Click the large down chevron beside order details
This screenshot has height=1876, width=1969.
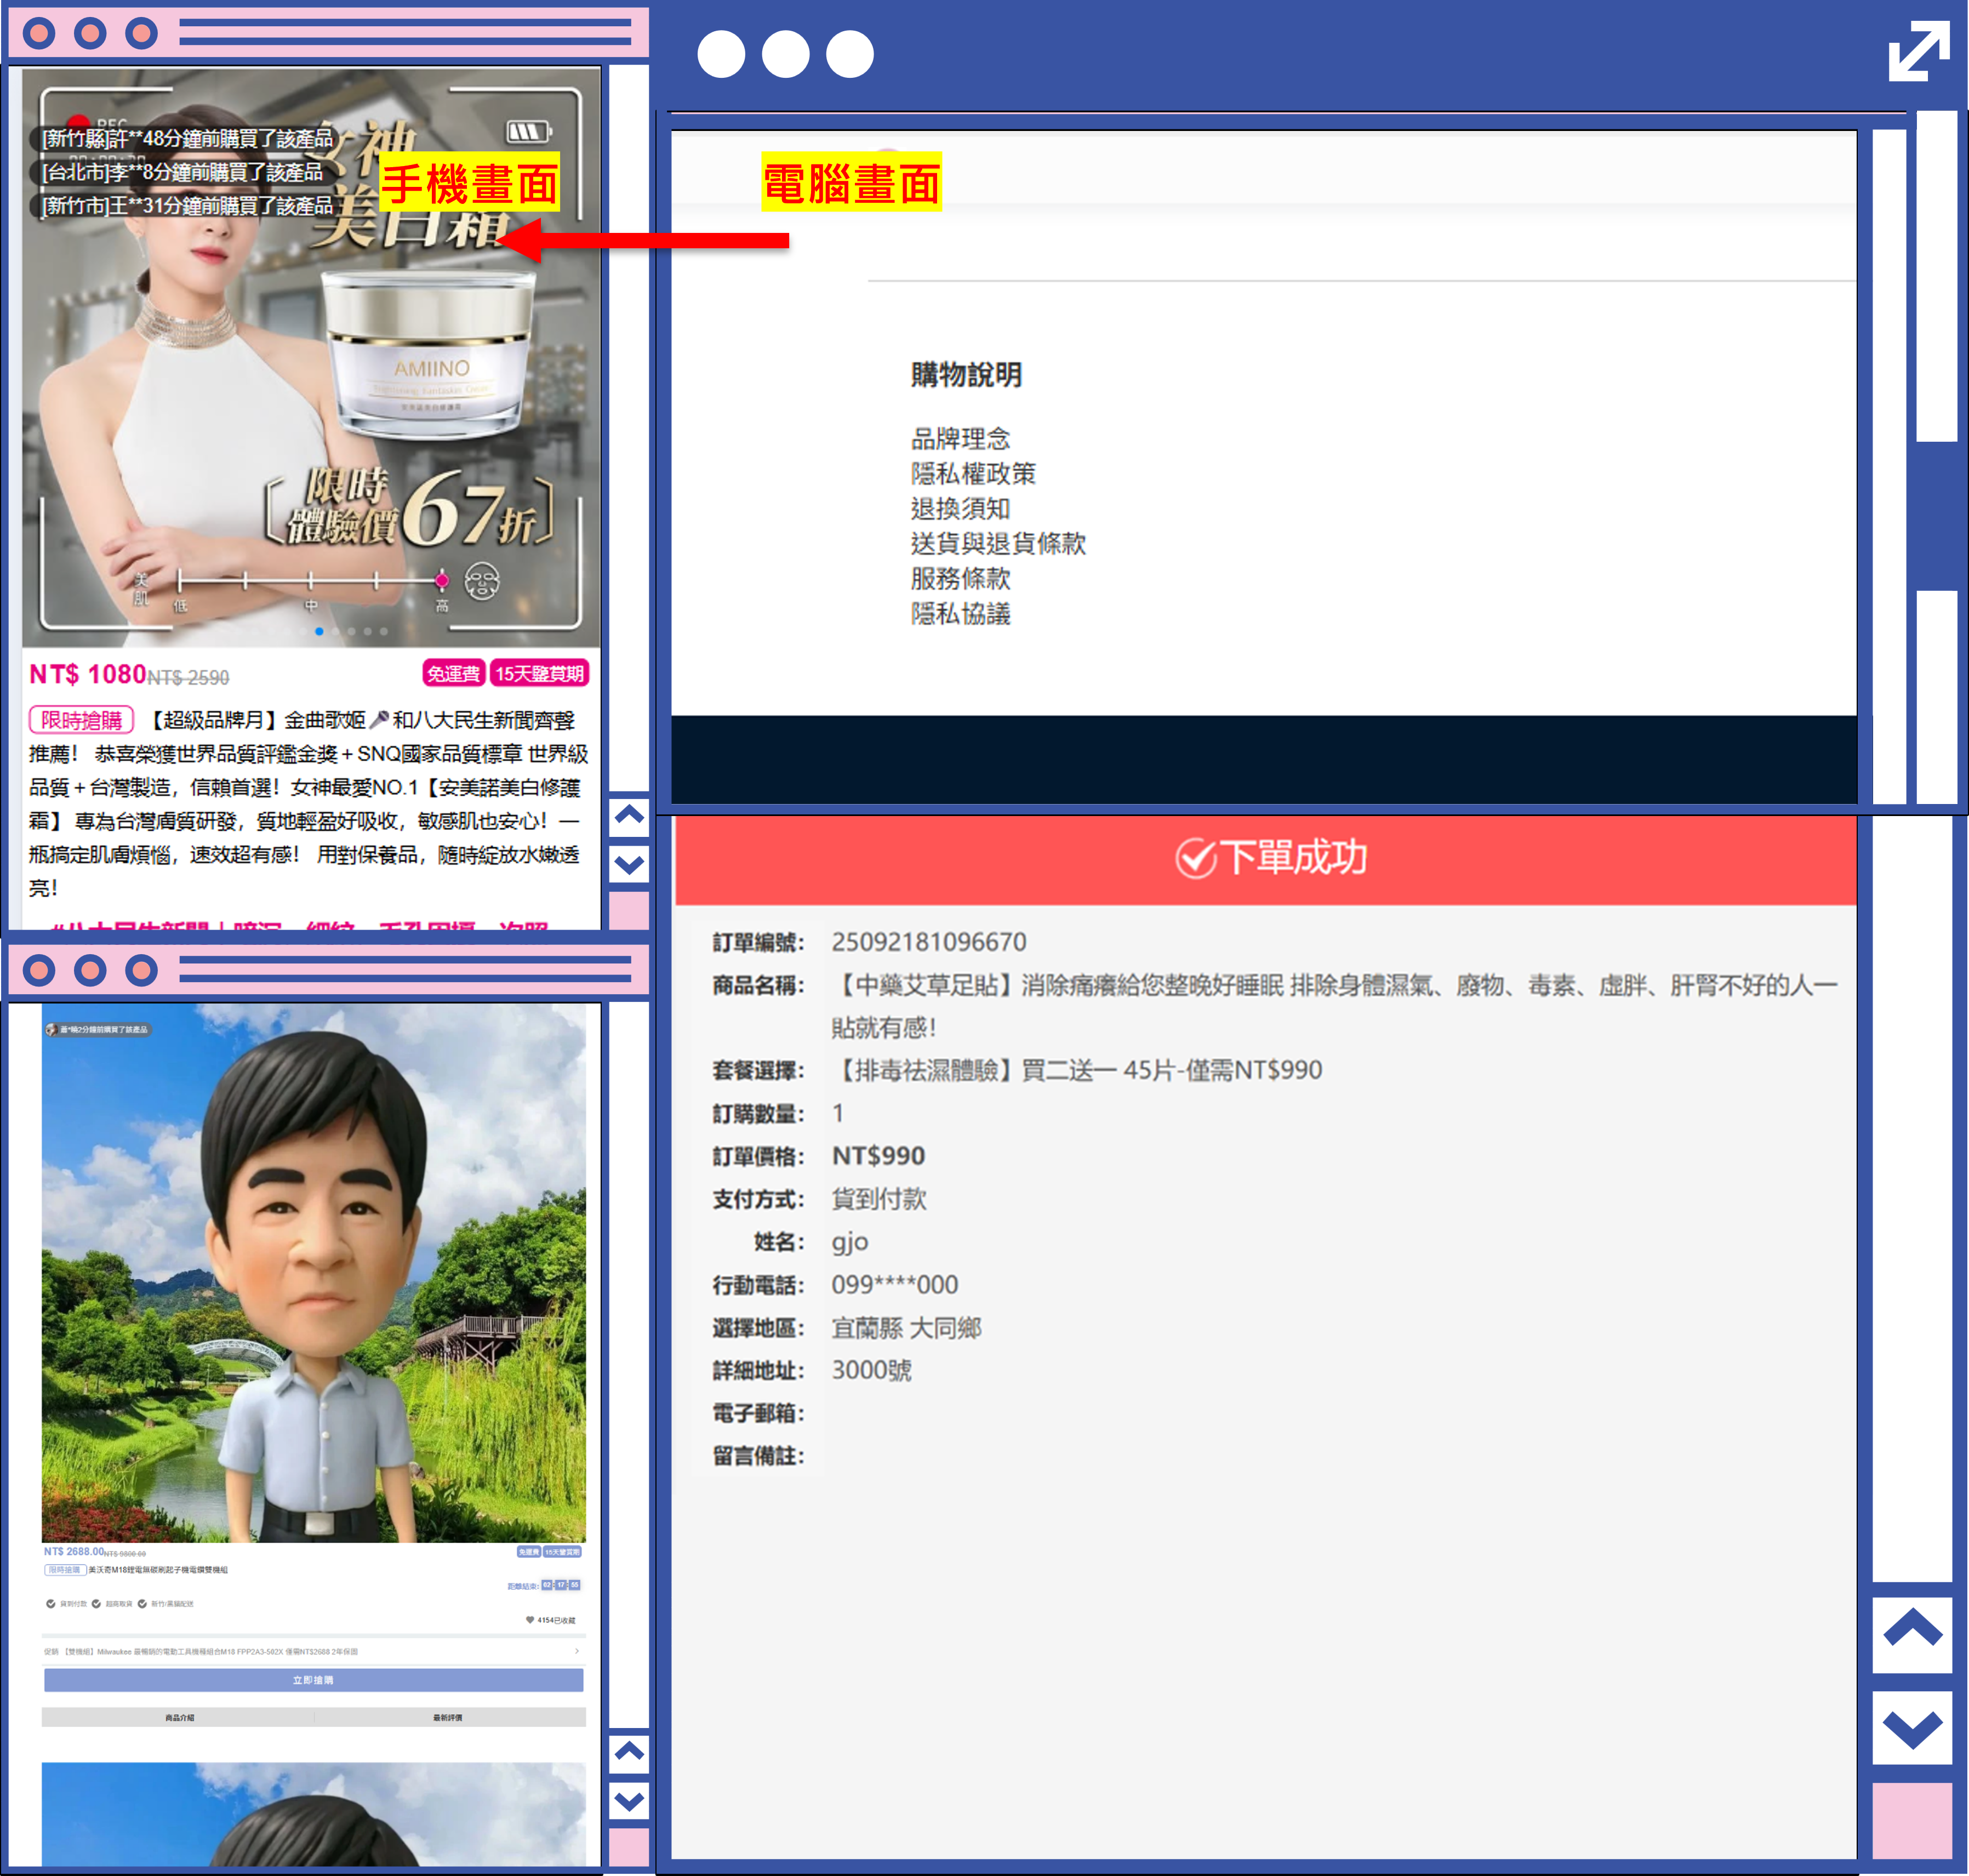(x=1911, y=1729)
